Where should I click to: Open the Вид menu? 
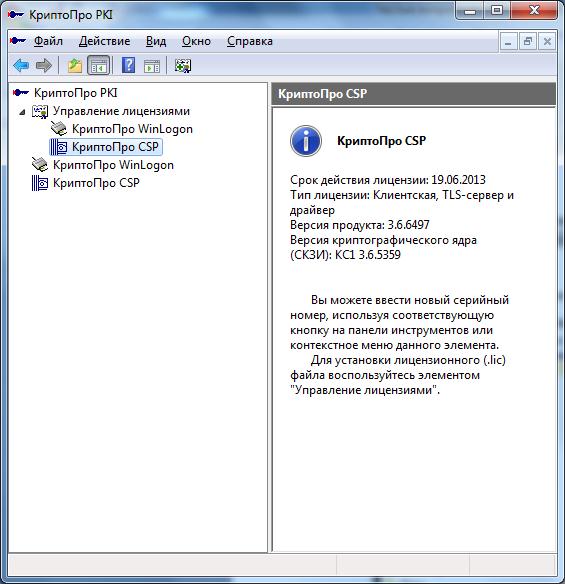click(156, 41)
